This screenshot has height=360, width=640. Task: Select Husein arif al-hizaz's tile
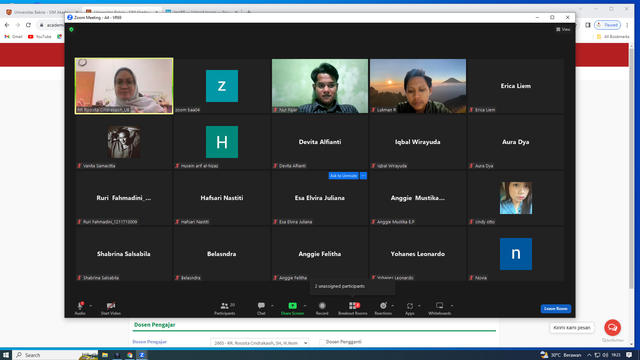pos(222,142)
